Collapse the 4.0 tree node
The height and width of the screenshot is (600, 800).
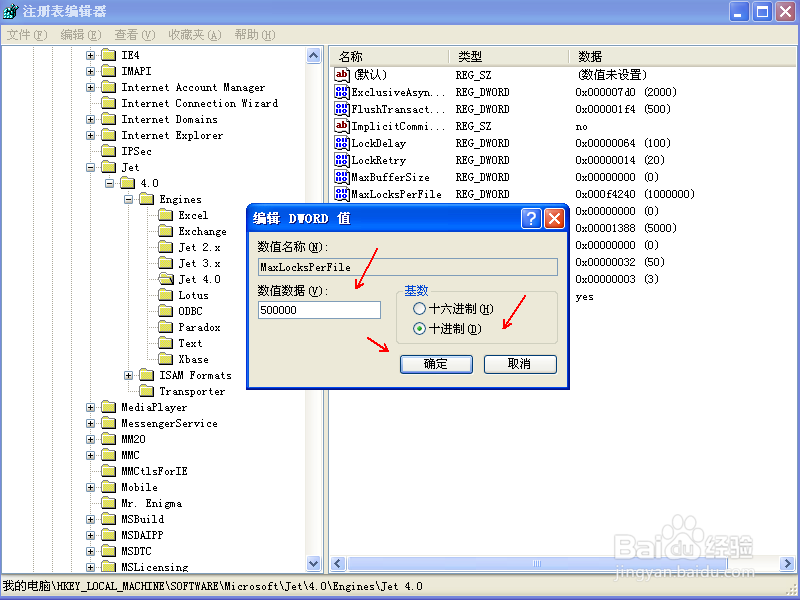[x=109, y=183]
